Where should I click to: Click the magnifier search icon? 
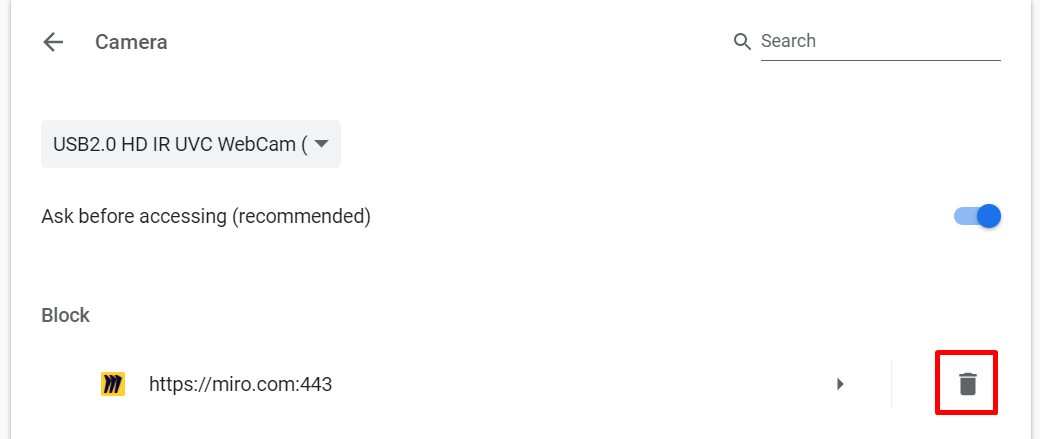[742, 41]
